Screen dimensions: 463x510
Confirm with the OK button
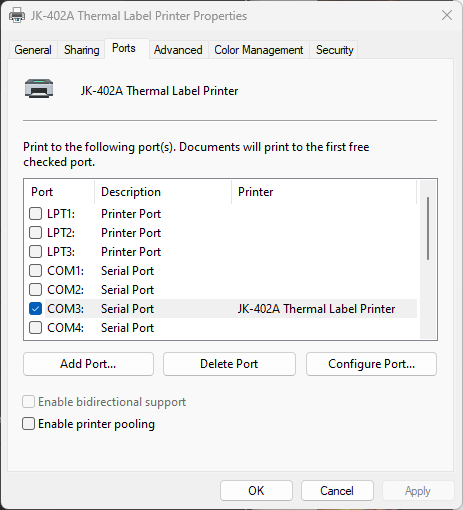click(x=256, y=491)
